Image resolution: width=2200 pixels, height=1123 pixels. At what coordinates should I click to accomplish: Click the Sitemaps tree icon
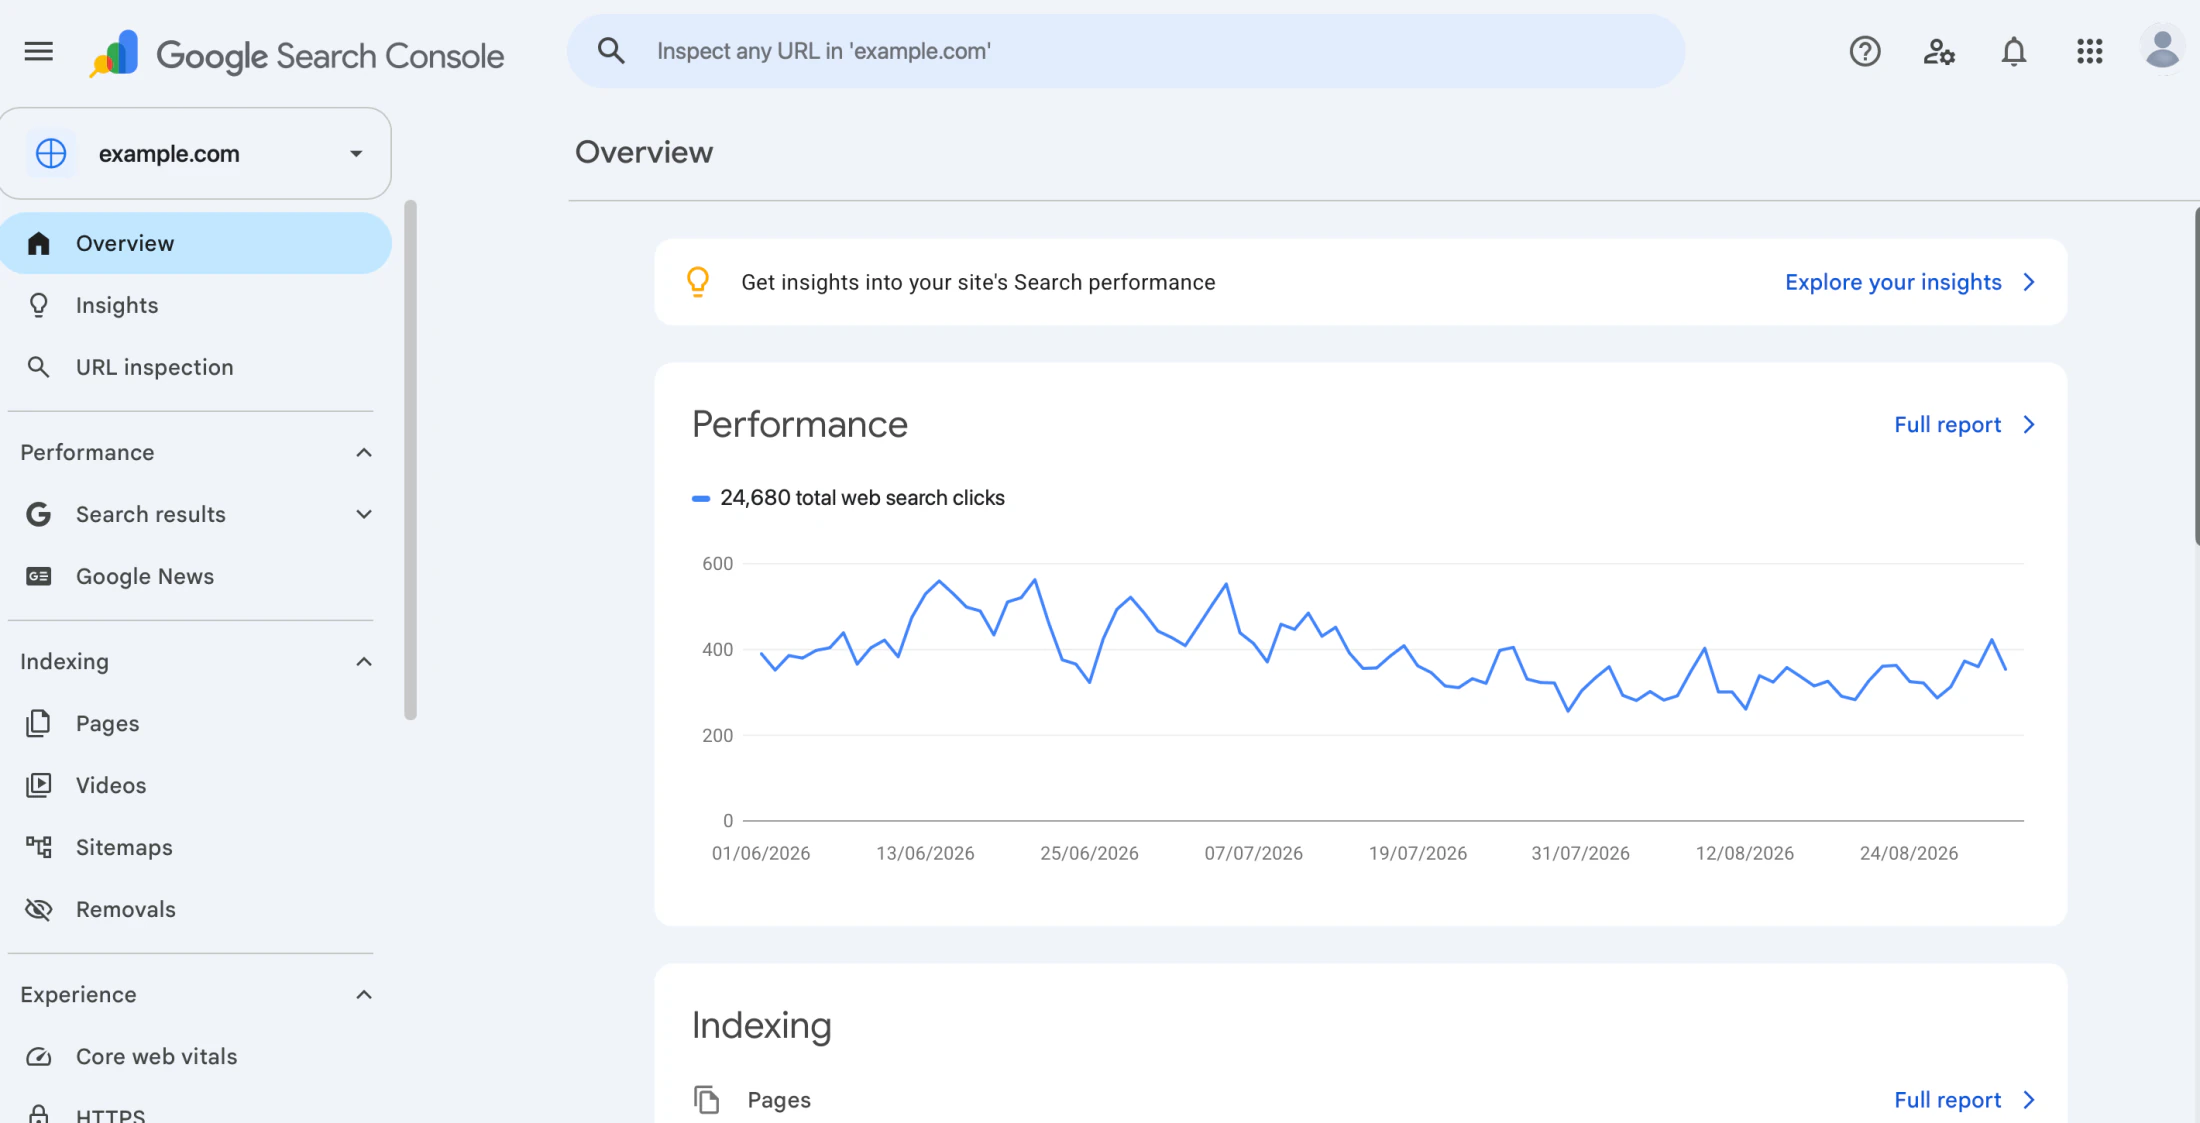(x=39, y=847)
